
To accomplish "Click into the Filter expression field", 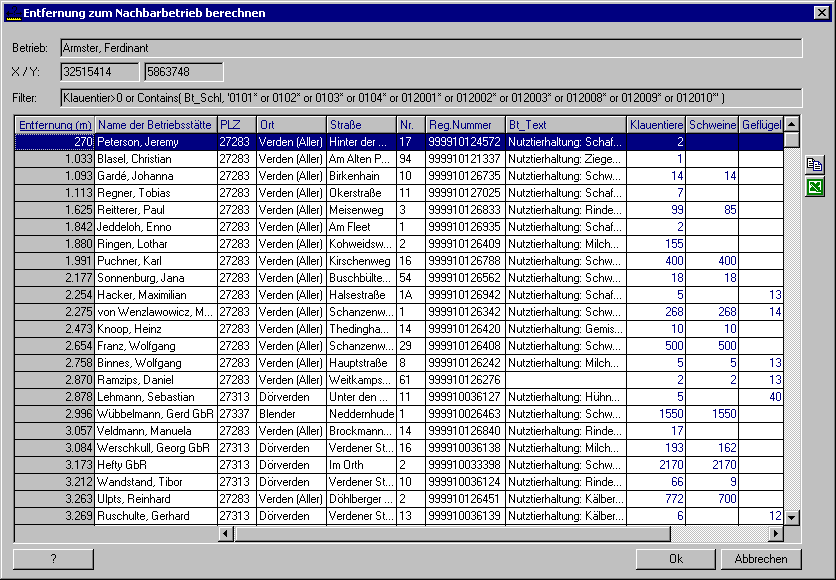I will (431, 98).
